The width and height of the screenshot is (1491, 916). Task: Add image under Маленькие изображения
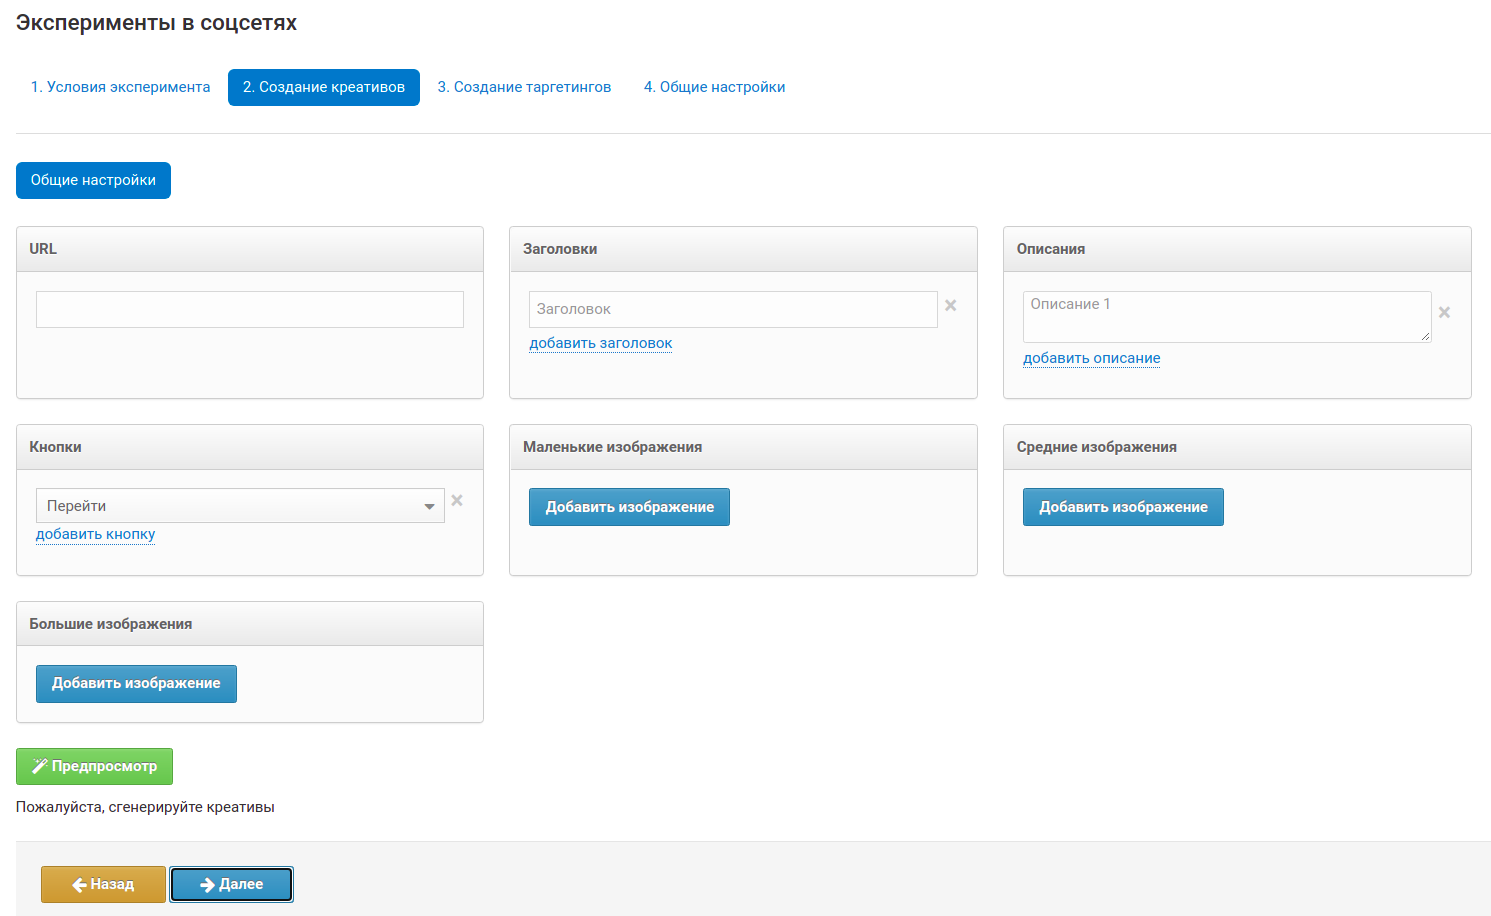tap(630, 507)
